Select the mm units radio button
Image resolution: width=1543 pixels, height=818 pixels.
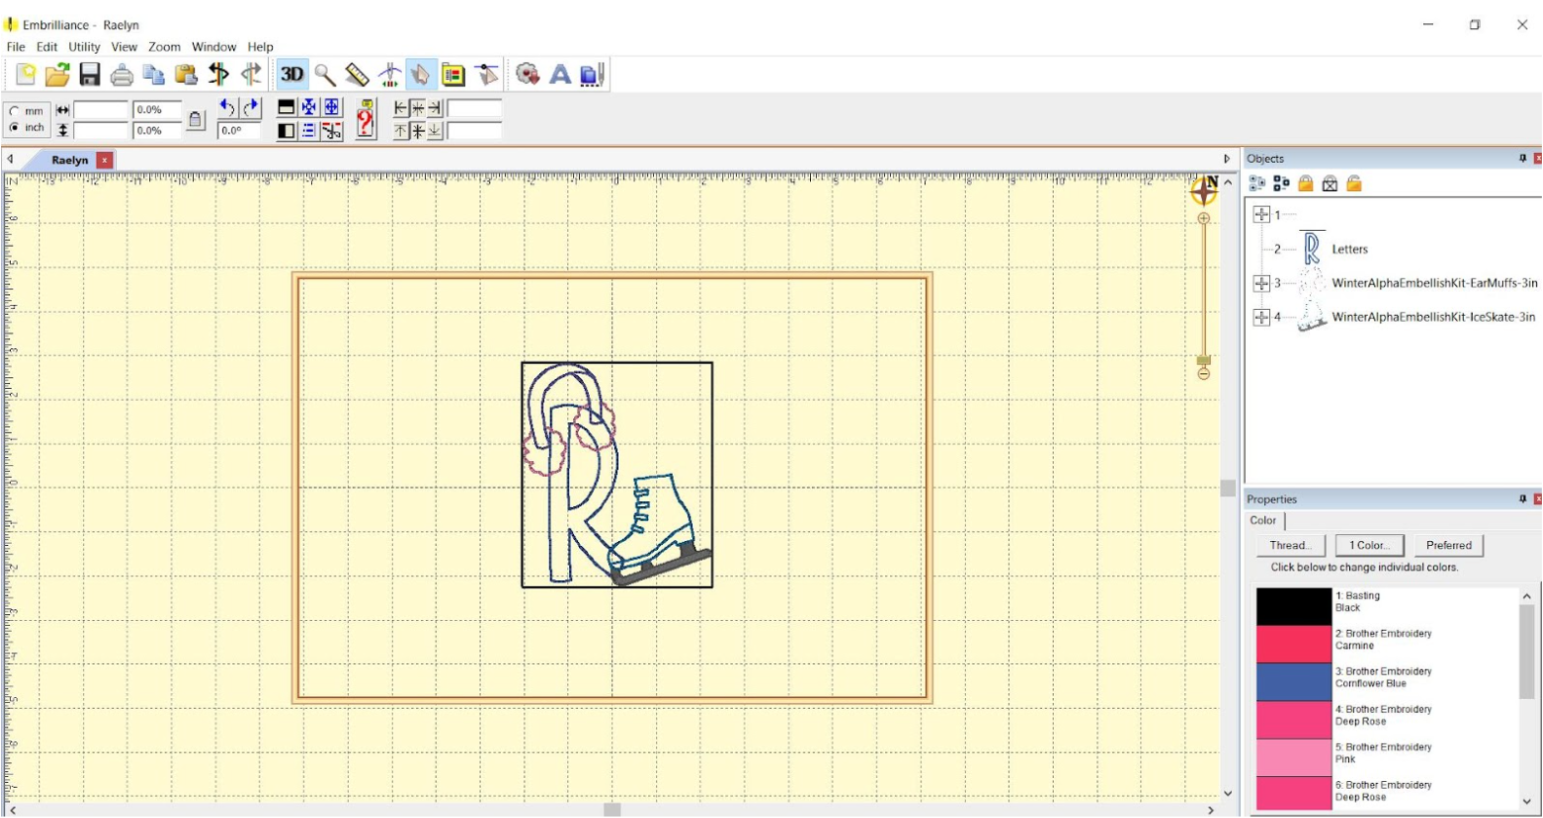pyautogui.click(x=15, y=111)
